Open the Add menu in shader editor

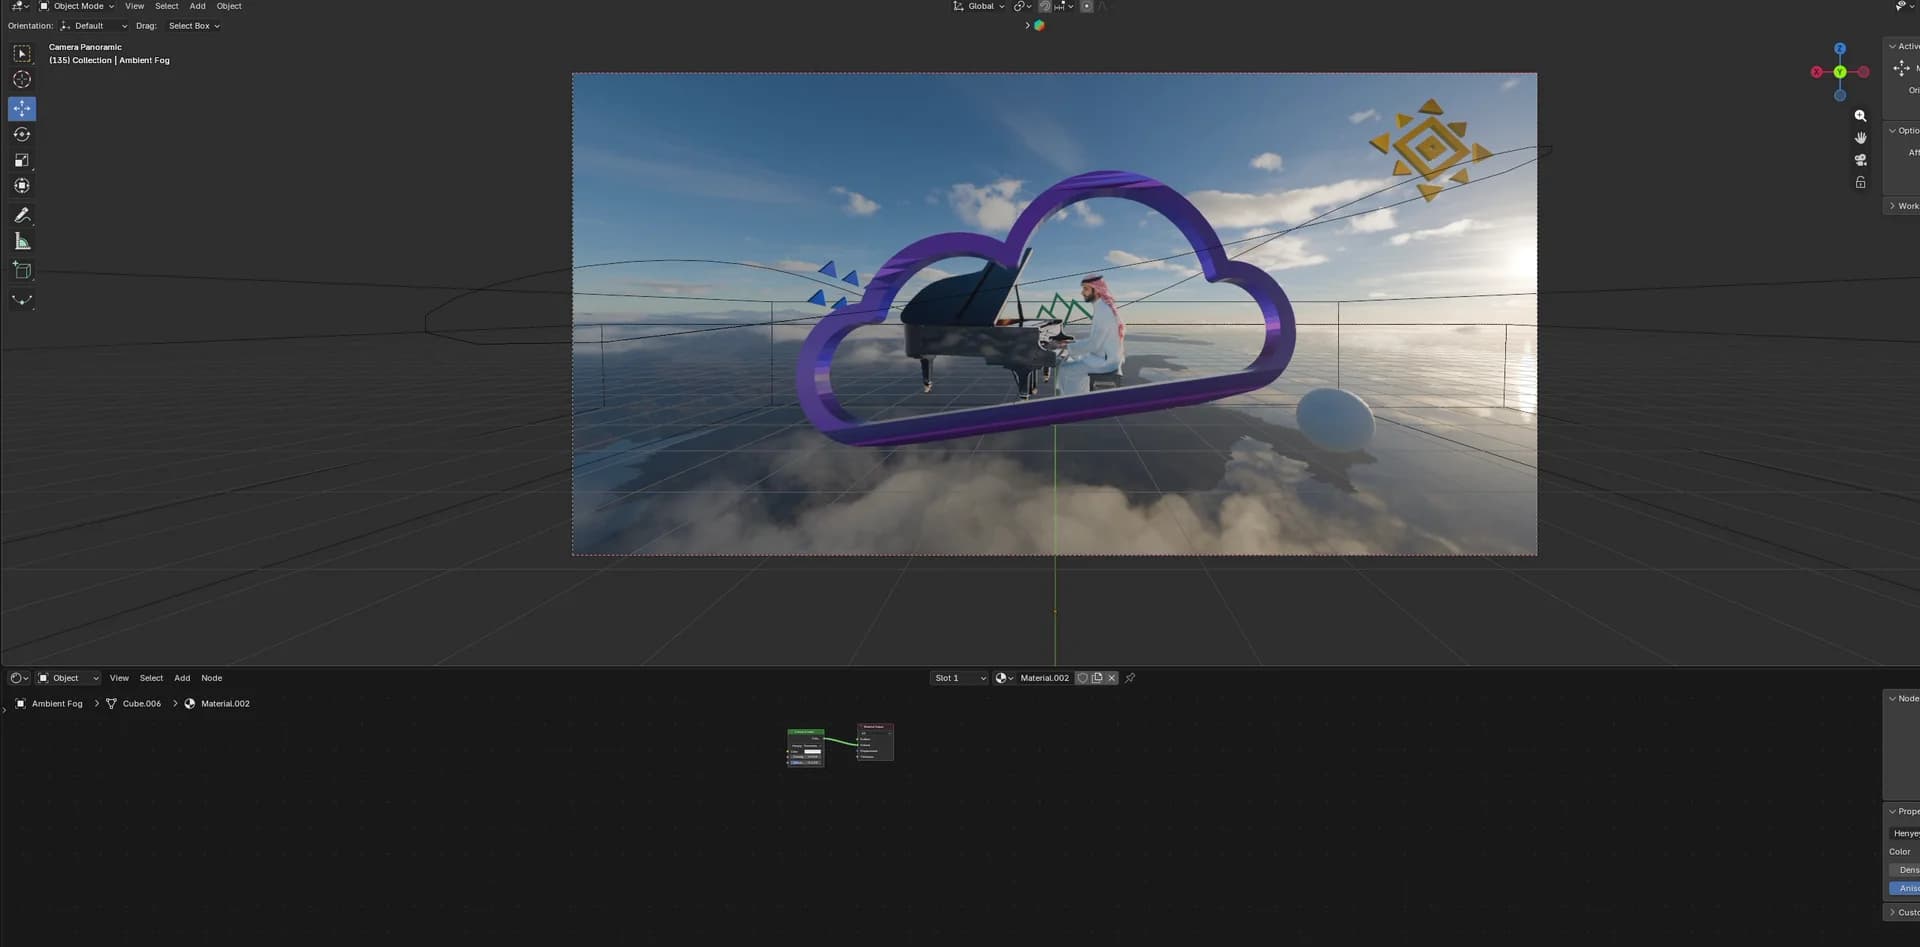[182, 678]
